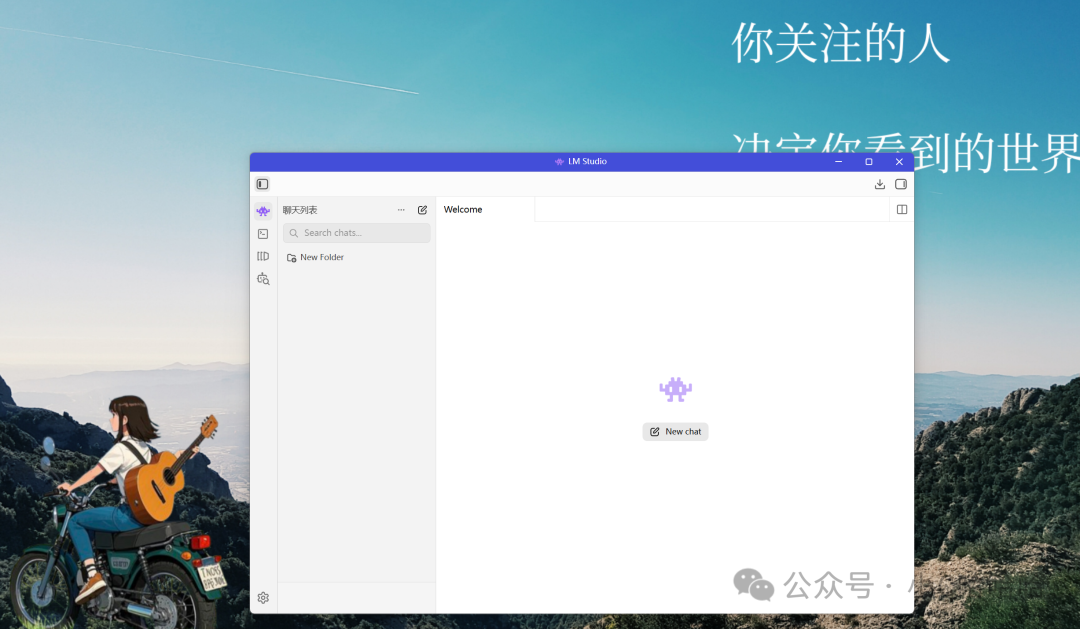Click the New chat button
This screenshot has height=629, width=1080.
click(x=675, y=432)
